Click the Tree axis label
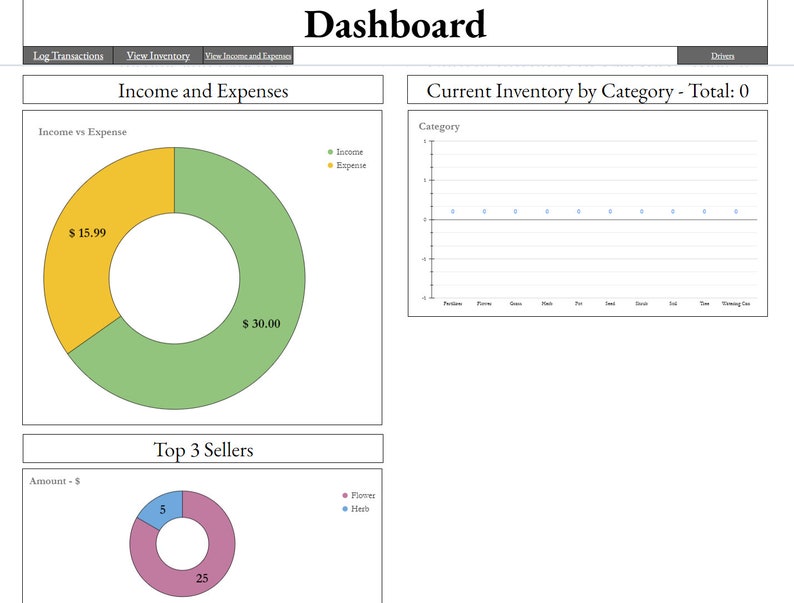Screen dimensions: 794x603 [x=704, y=303]
